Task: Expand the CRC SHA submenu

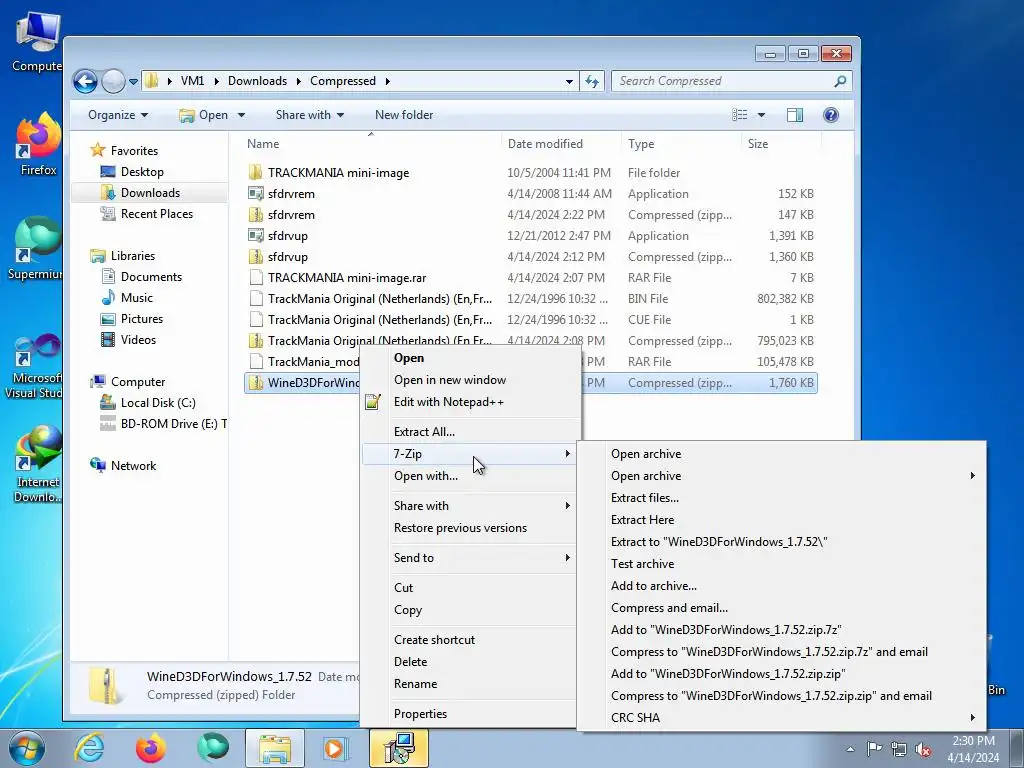Action: [x=781, y=718]
